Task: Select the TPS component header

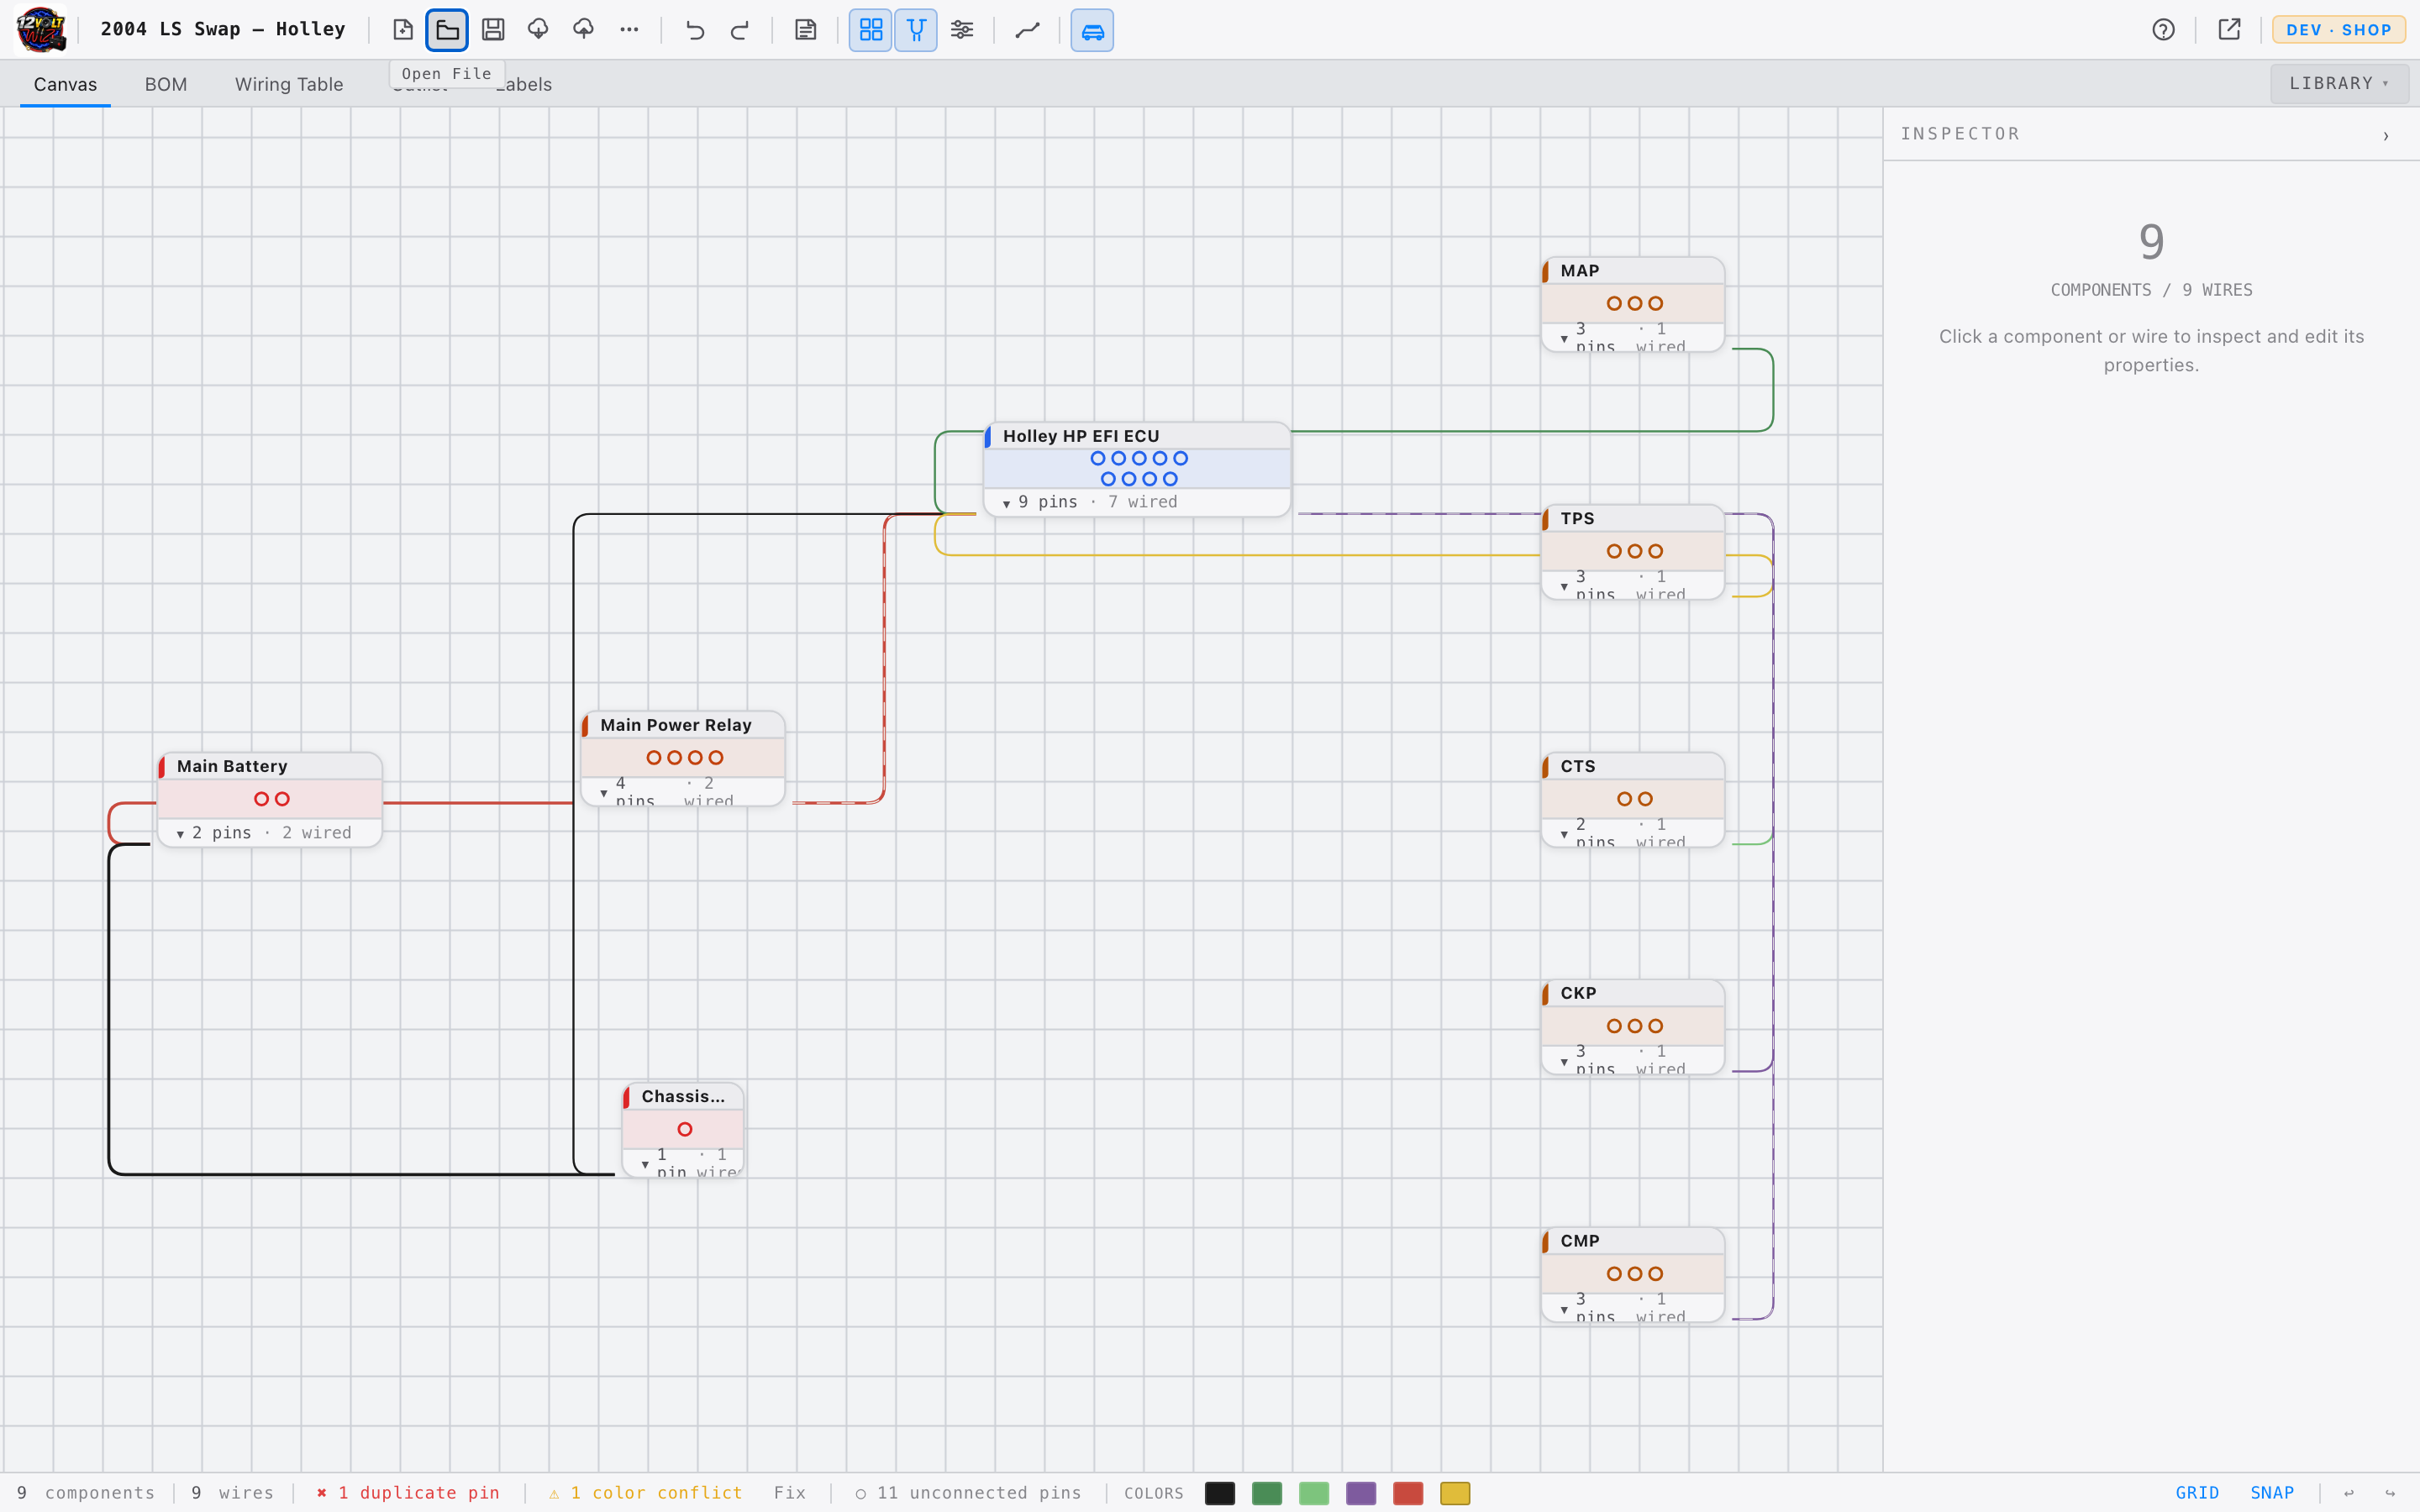Action: [1633, 518]
